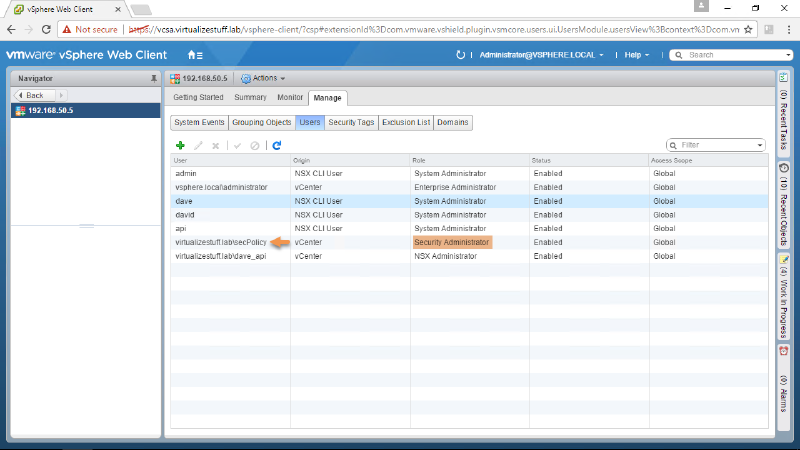Select the Users sub-tab

point(310,122)
